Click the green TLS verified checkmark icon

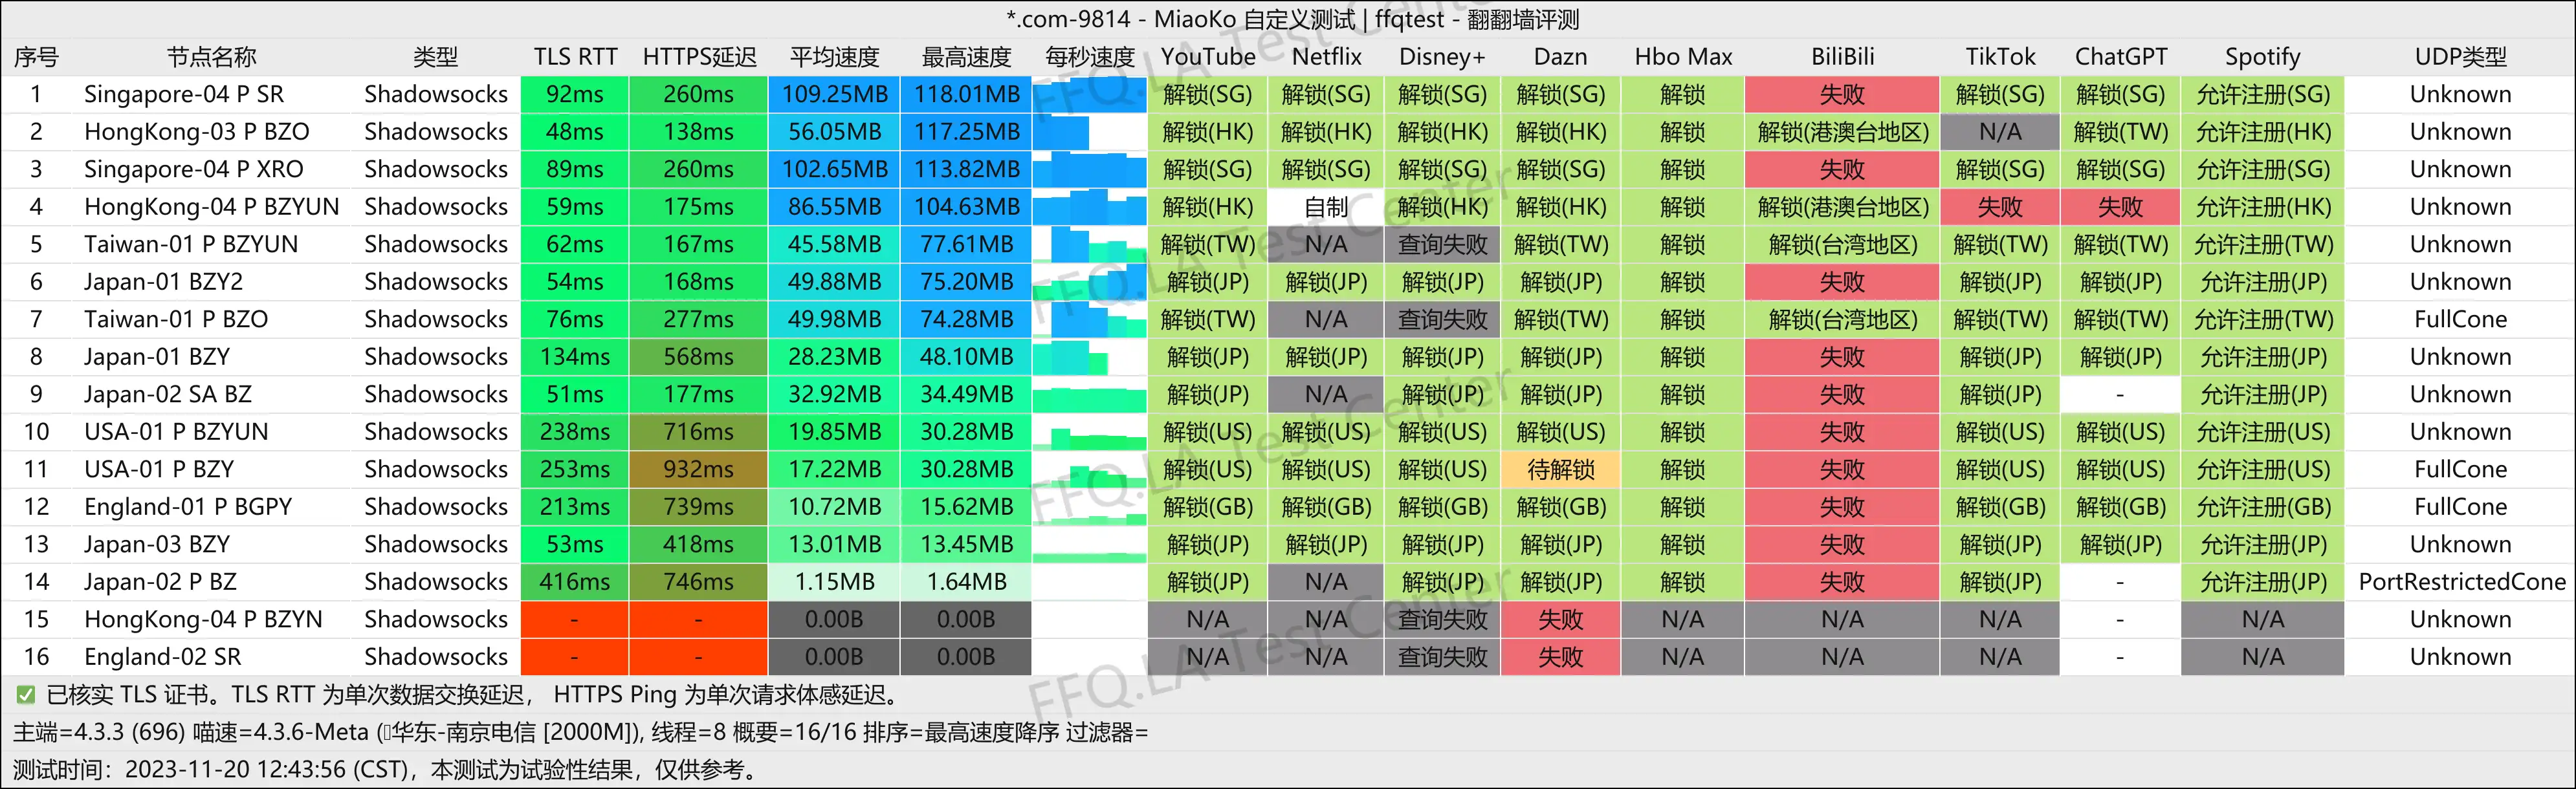click(26, 694)
